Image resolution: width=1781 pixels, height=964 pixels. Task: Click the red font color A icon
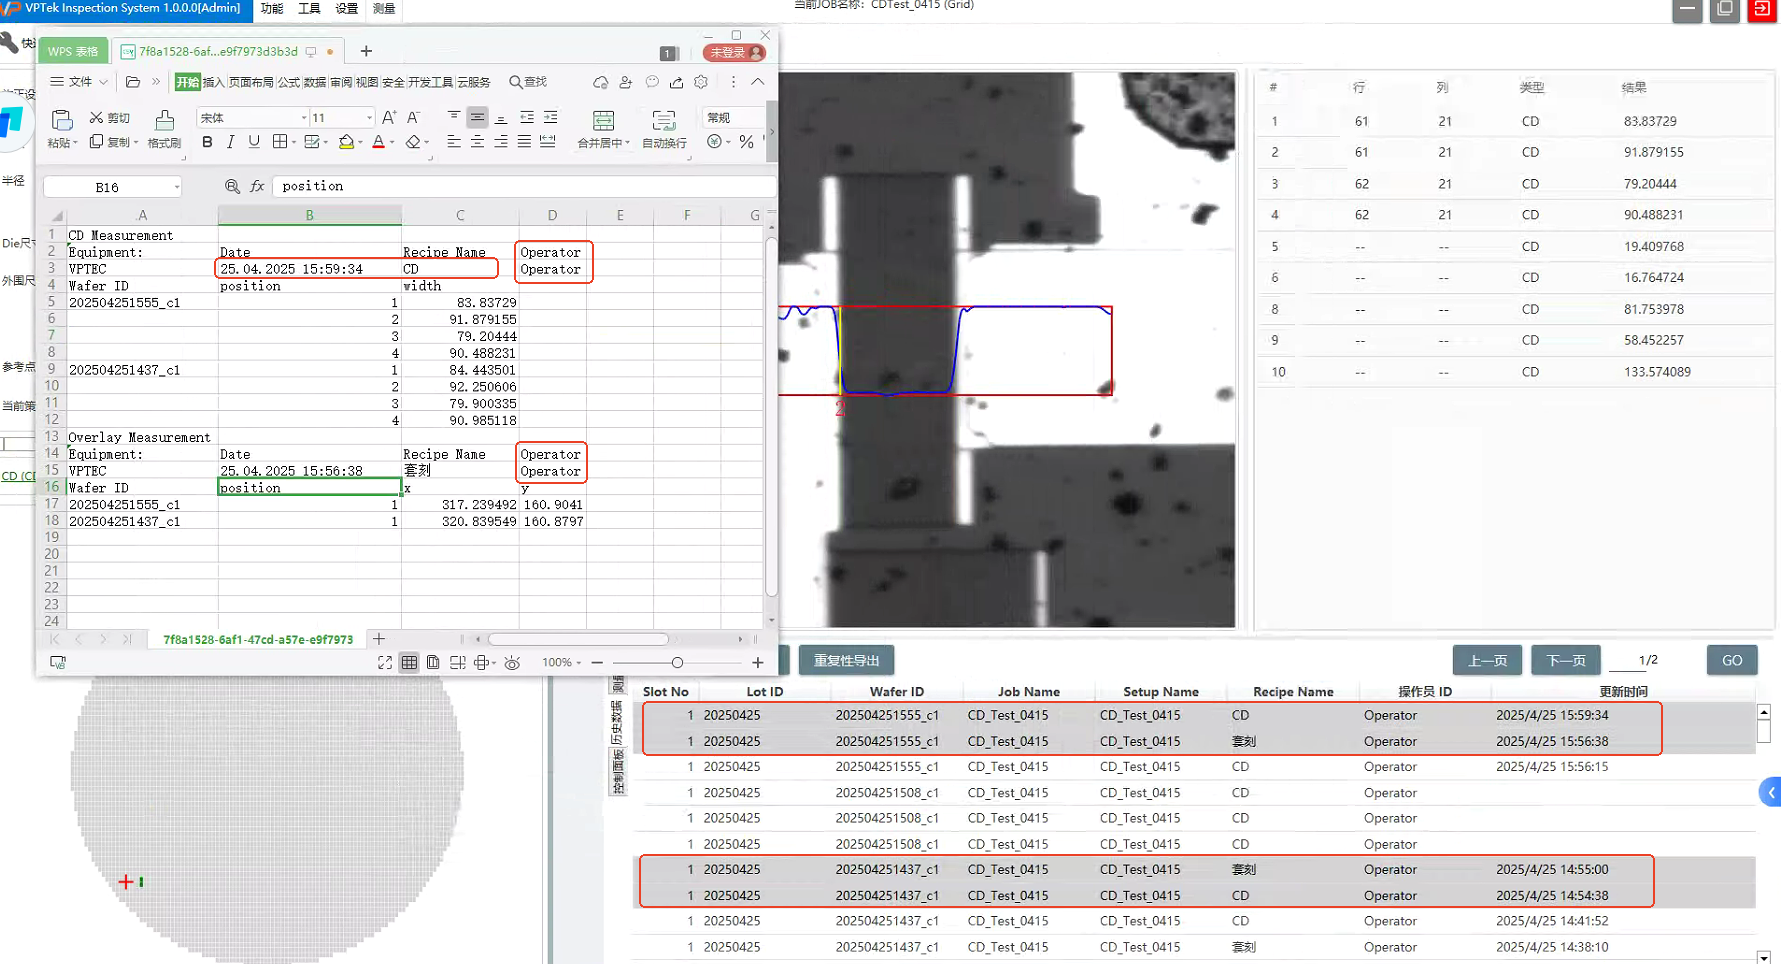[378, 142]
